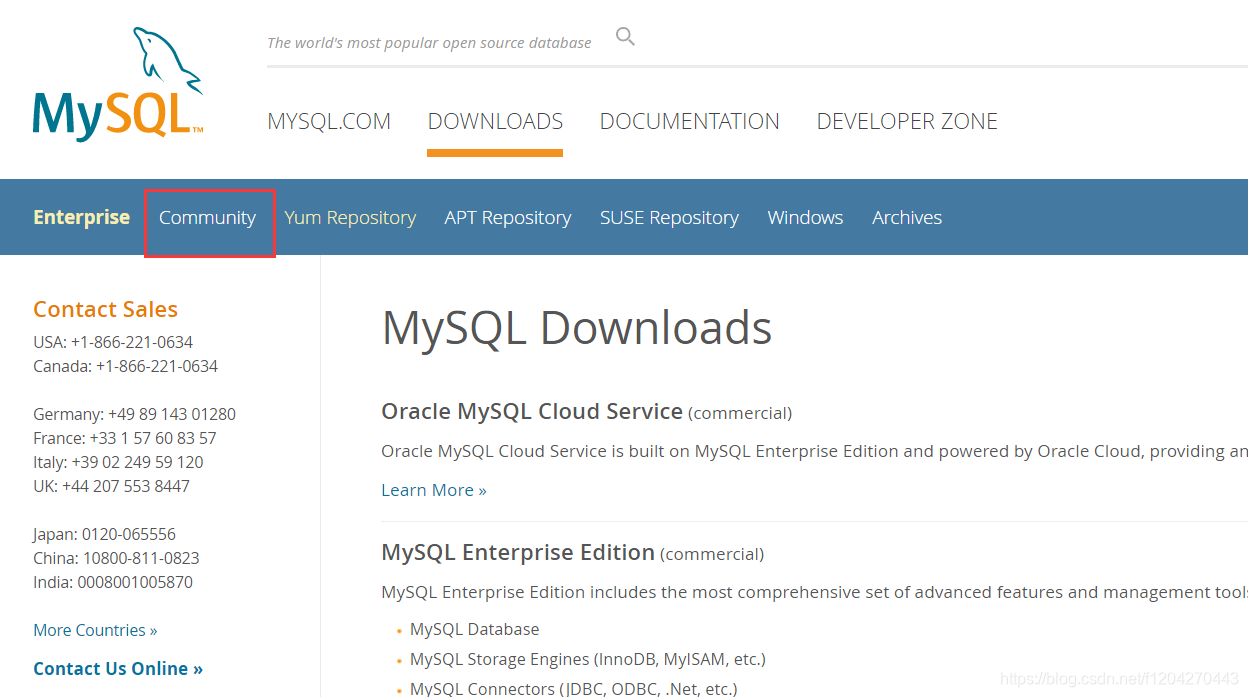Viewport: 1248px width, 697px height.
Task: Select Windows in the submenu
Action: tap(805, 217)
